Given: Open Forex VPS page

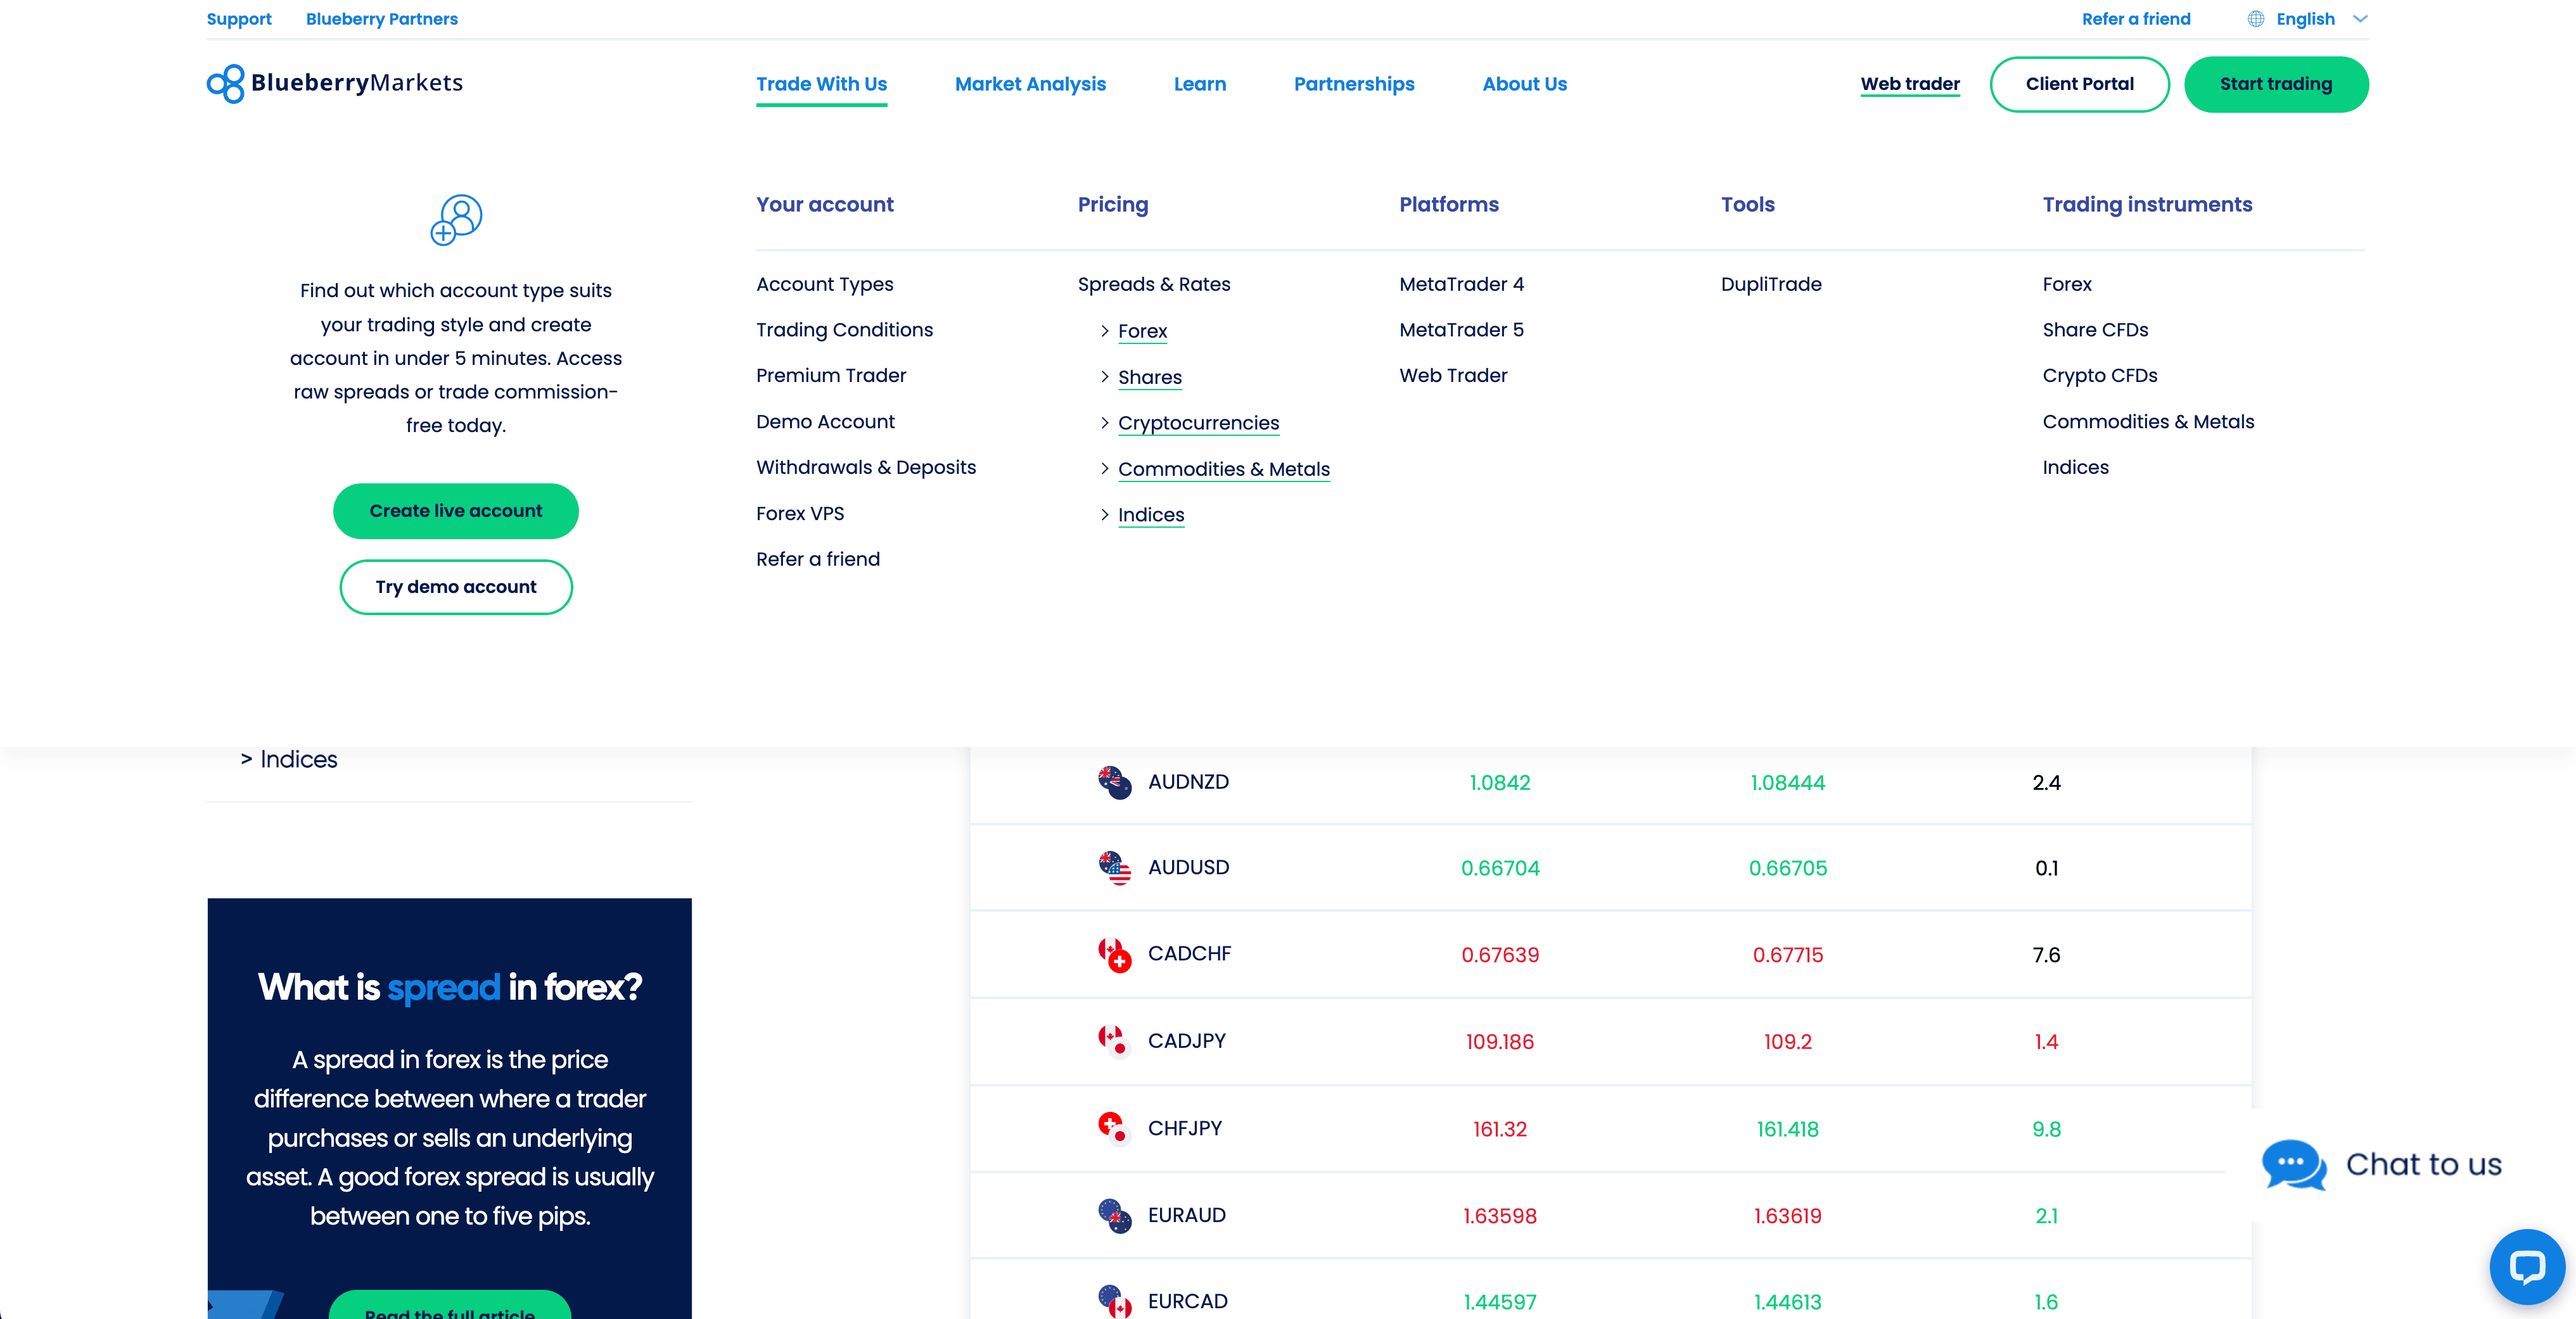Looking at the screenshot, I should coord(800,514).
